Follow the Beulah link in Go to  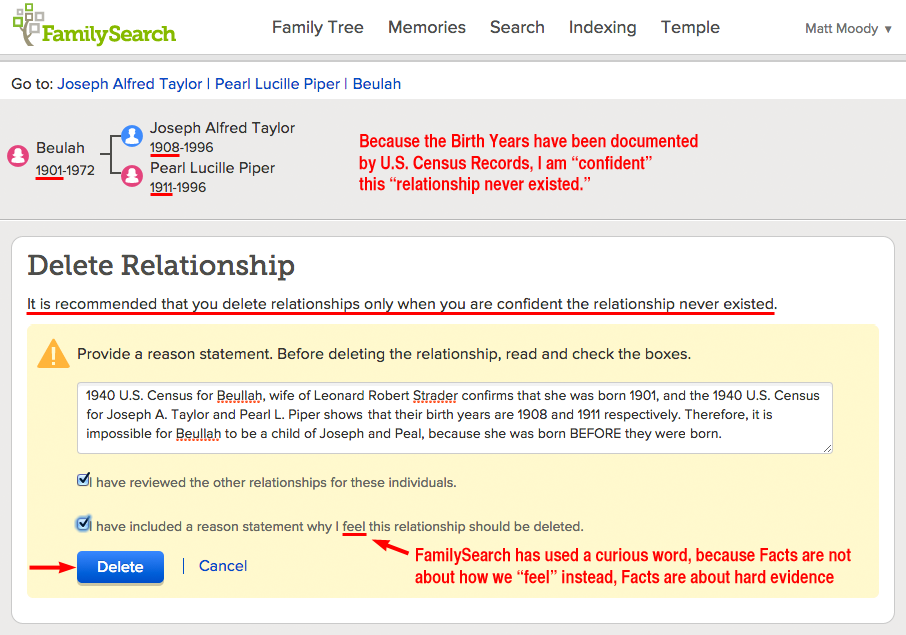click(377, 84)
